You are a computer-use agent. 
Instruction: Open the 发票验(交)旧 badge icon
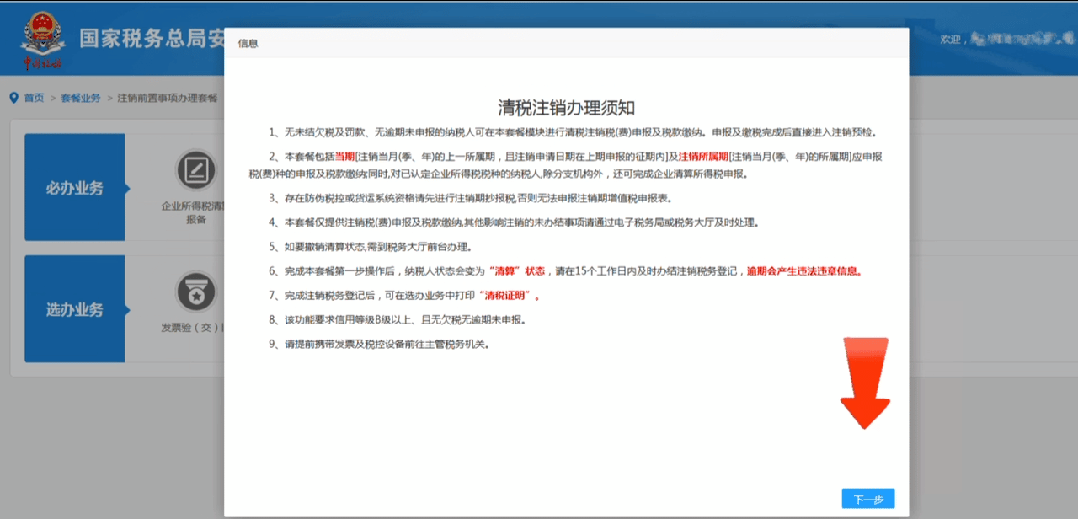tap(196, 292)
